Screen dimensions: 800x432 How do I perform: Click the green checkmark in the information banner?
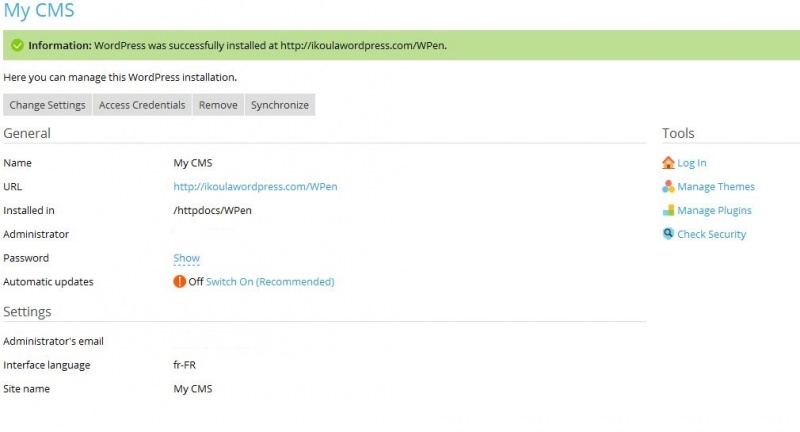(17, 46)
